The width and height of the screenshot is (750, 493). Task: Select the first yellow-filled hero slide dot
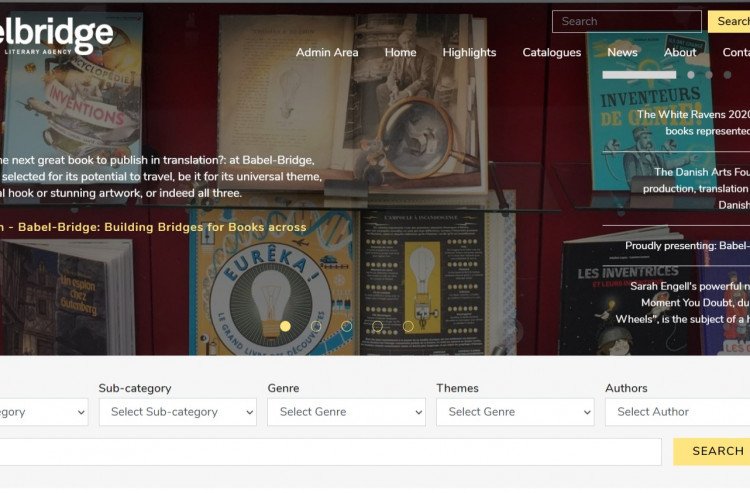pyautogui.click(x=285, y=326)
